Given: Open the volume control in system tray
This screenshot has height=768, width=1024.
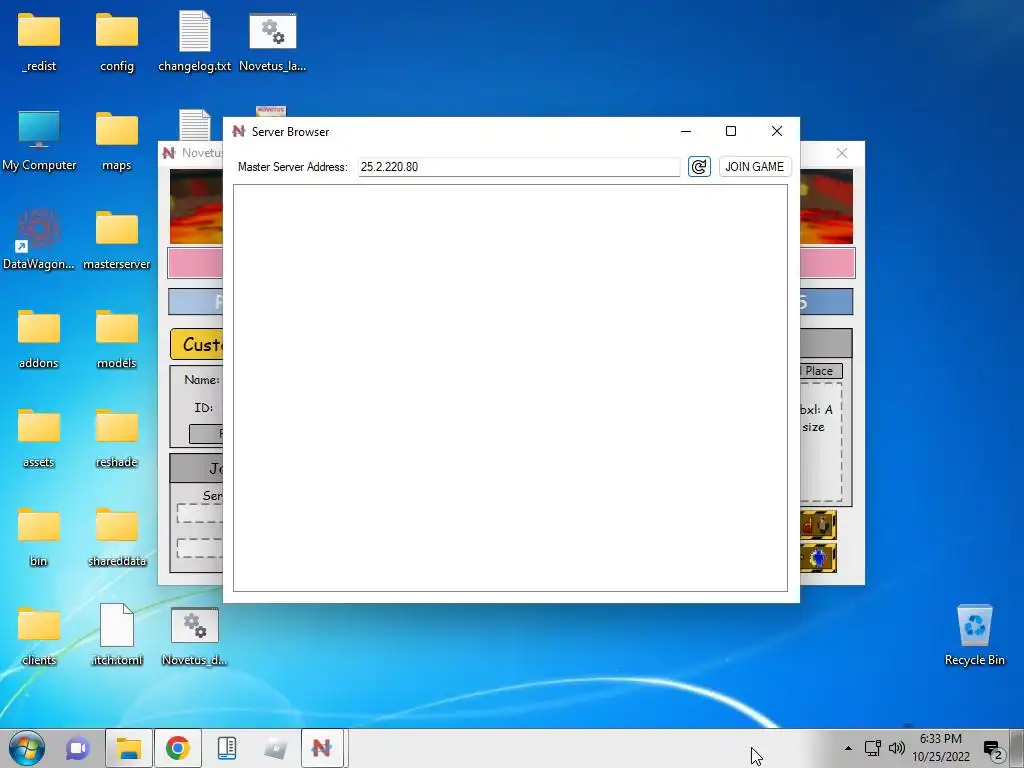Looking at the screenshot, I should coord(897,748).
